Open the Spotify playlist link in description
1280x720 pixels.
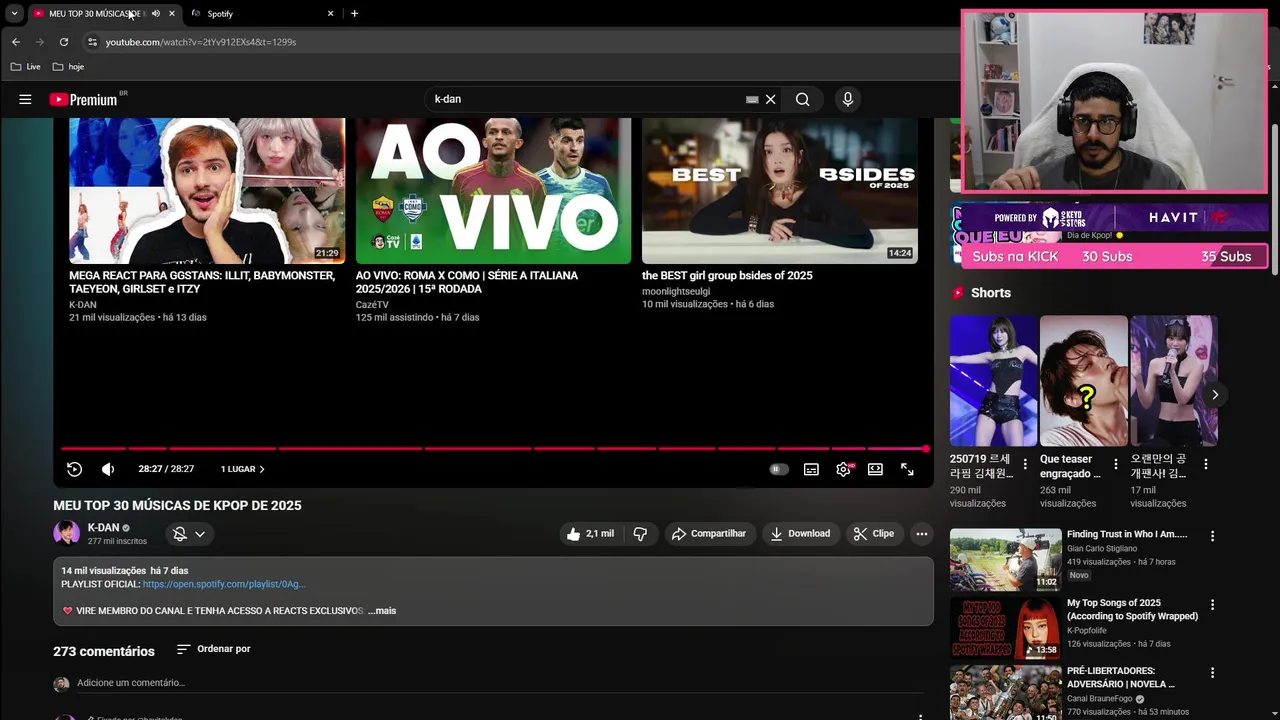tap(224, 584)
